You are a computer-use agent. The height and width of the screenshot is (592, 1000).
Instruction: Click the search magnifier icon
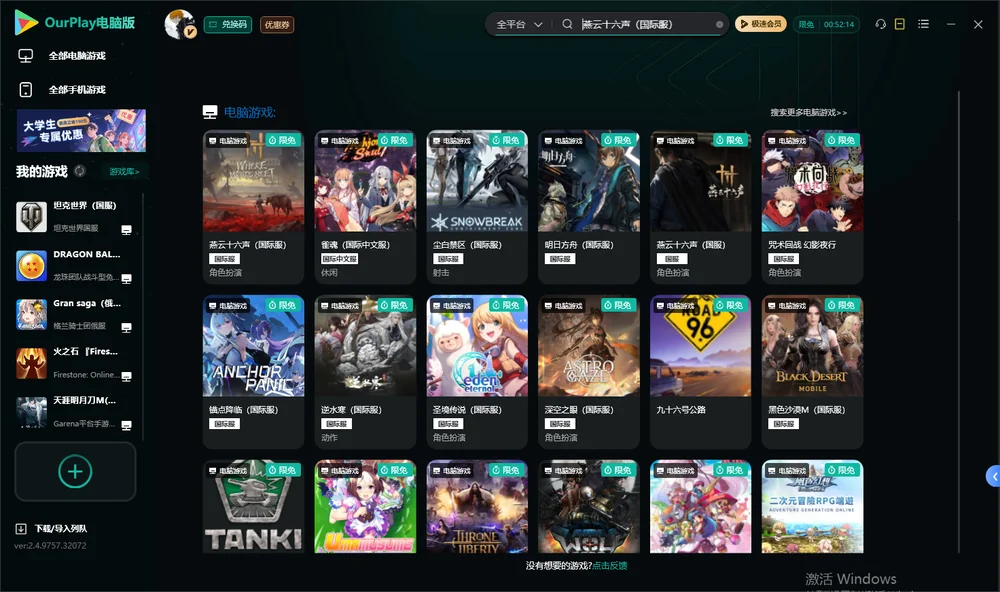click(567, 24)
